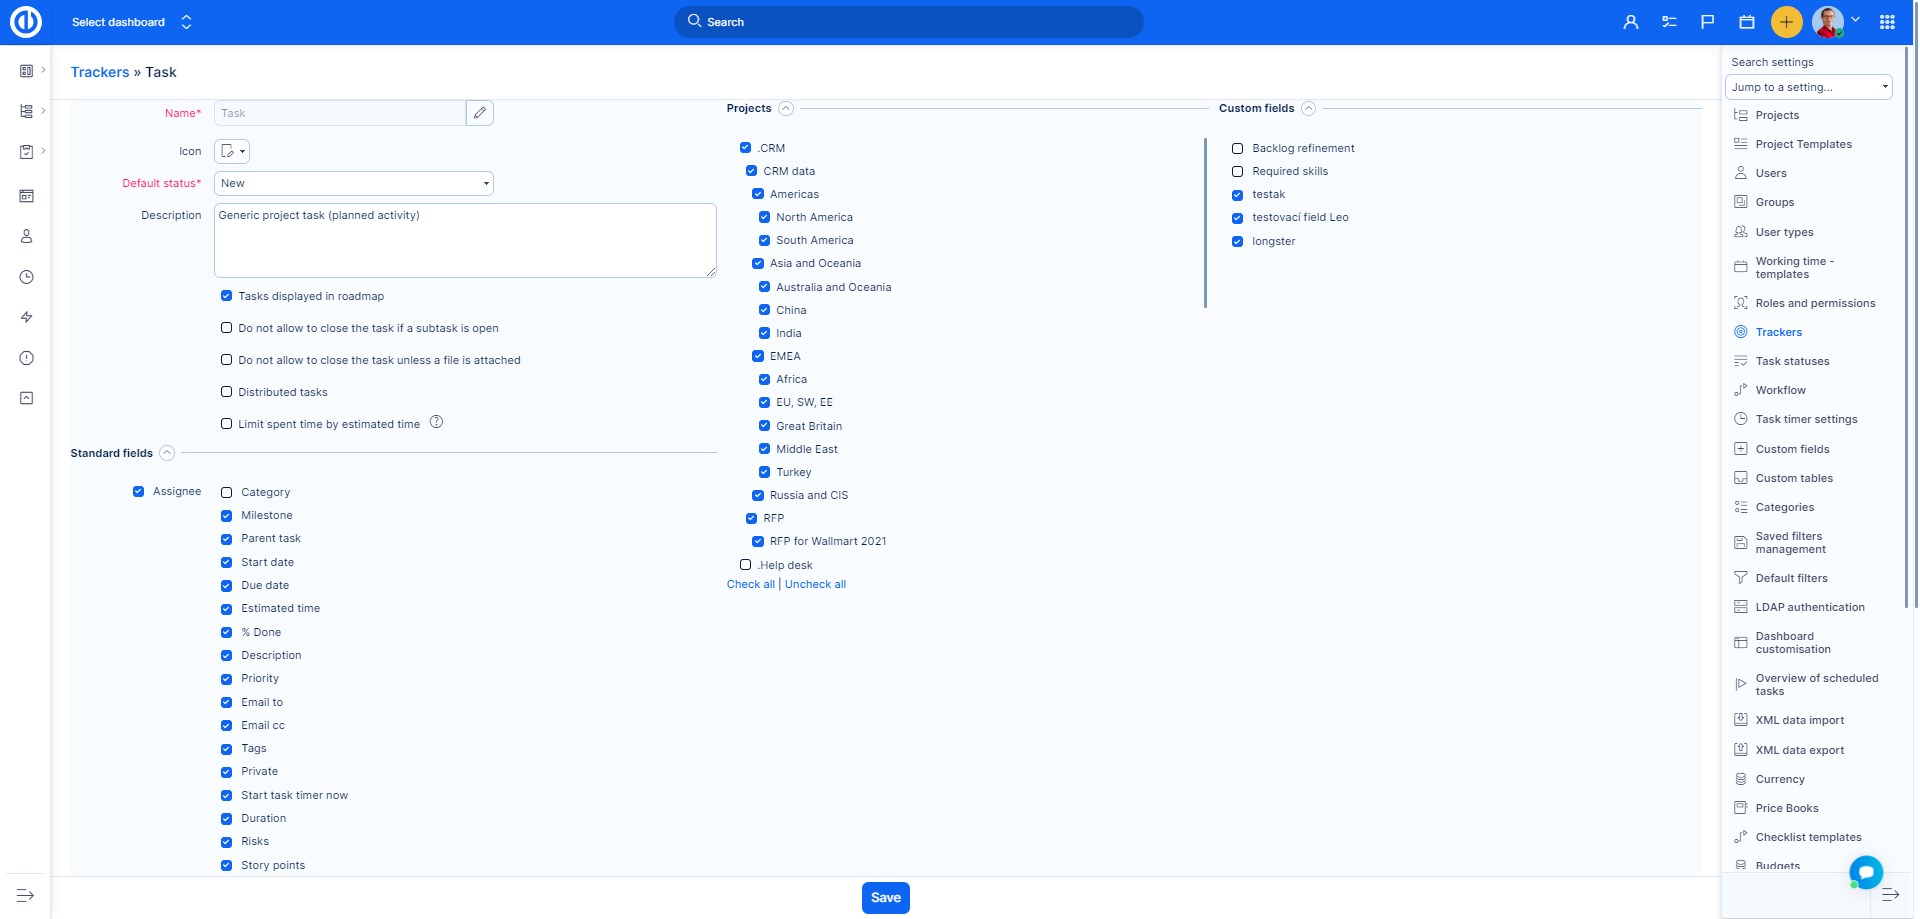Uncheck the Story points standard field

coord(227,865)
